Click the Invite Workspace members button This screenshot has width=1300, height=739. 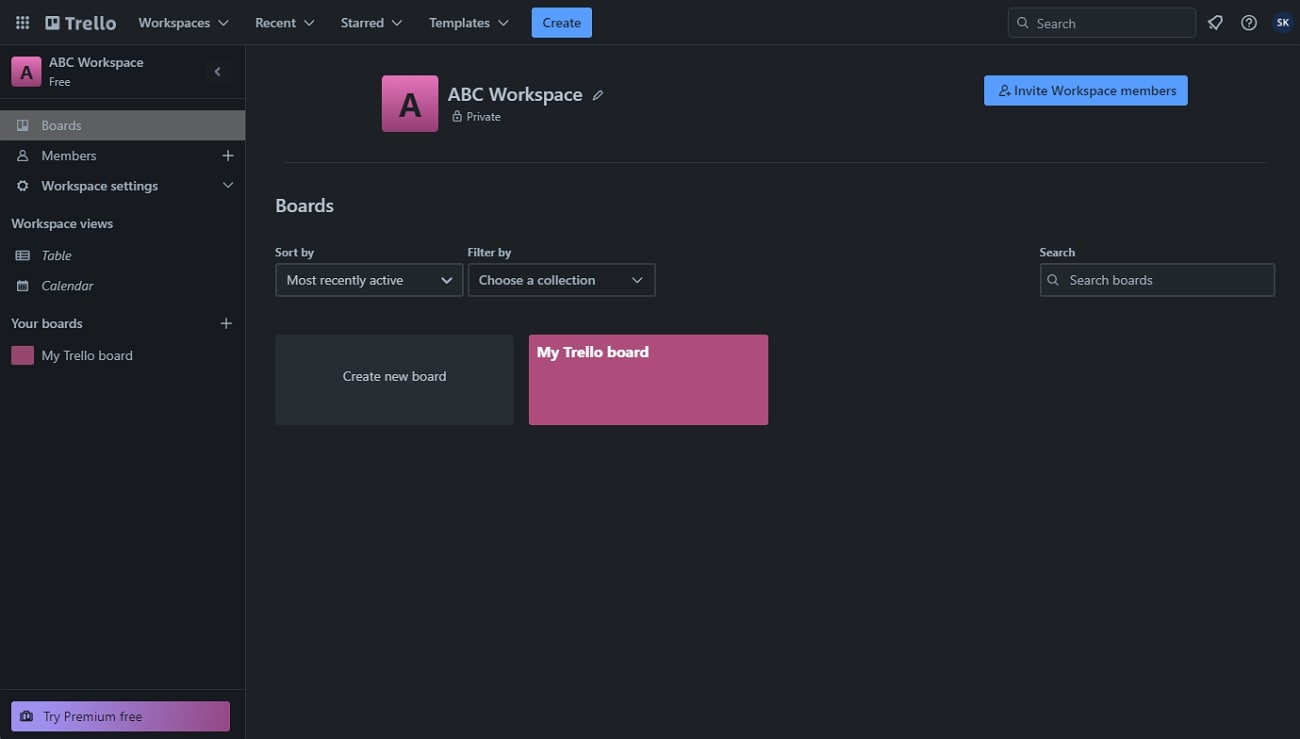pyautogui.click(x=1085, y=90)
